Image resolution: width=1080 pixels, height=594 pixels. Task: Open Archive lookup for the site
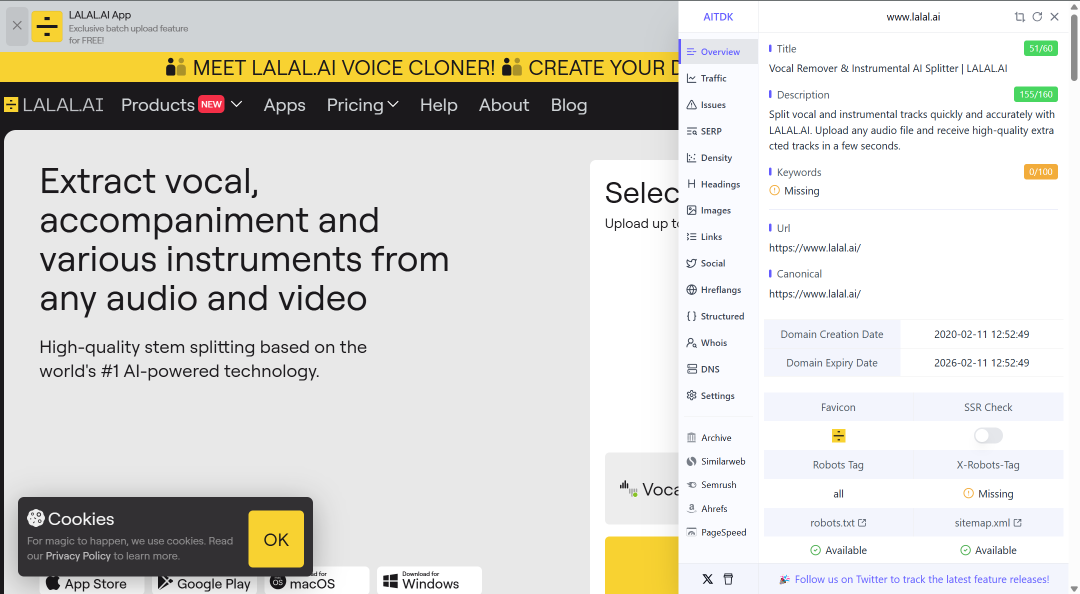pyautogui.click(x=718, y=438)
